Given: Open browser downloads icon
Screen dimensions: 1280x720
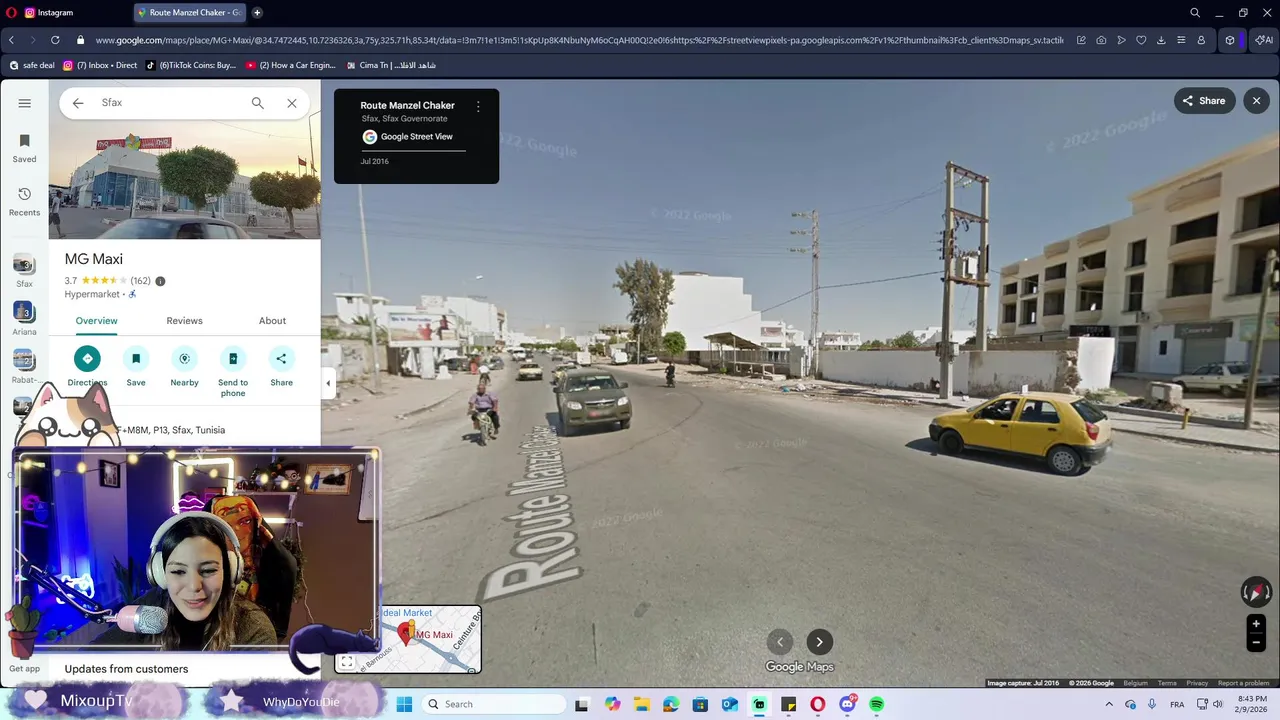Looking at the screenshot, I should [1161, 40].
